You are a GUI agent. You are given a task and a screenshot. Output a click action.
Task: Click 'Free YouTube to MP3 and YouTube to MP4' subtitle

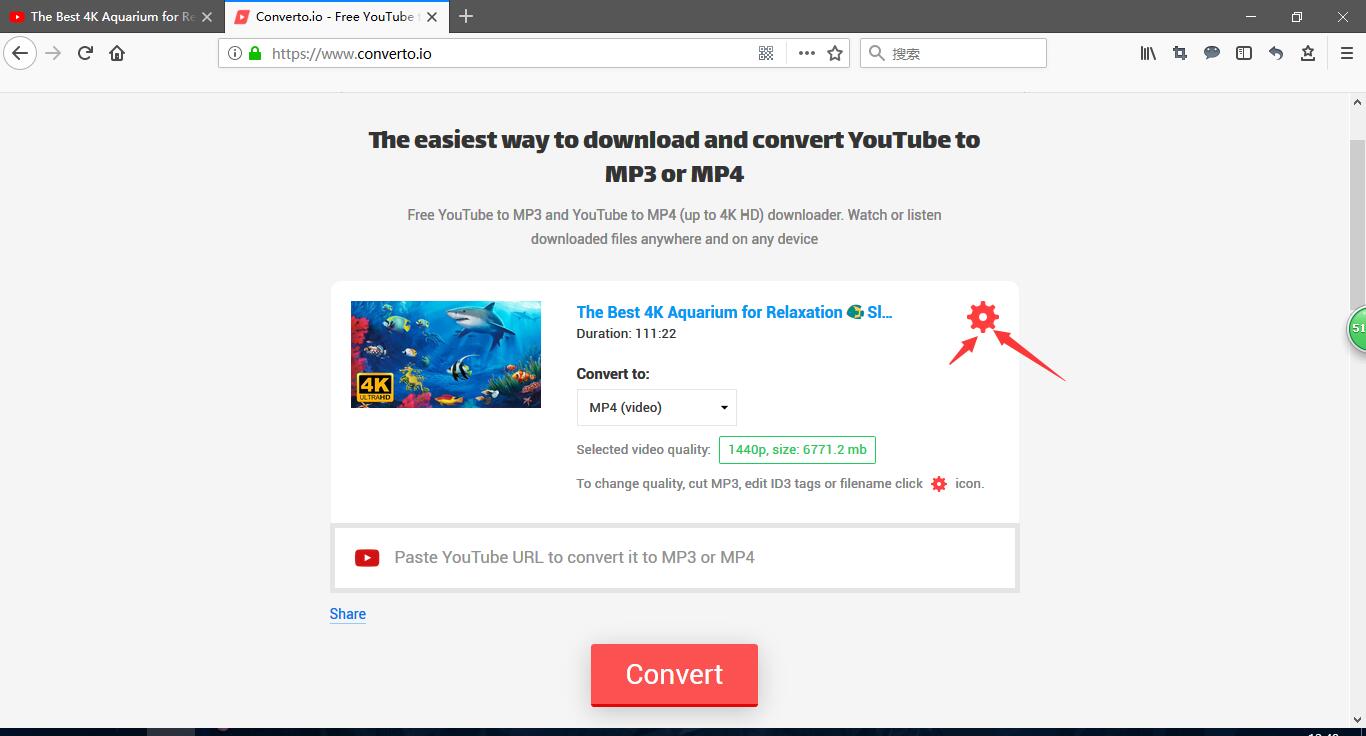(x=674, y=227)
